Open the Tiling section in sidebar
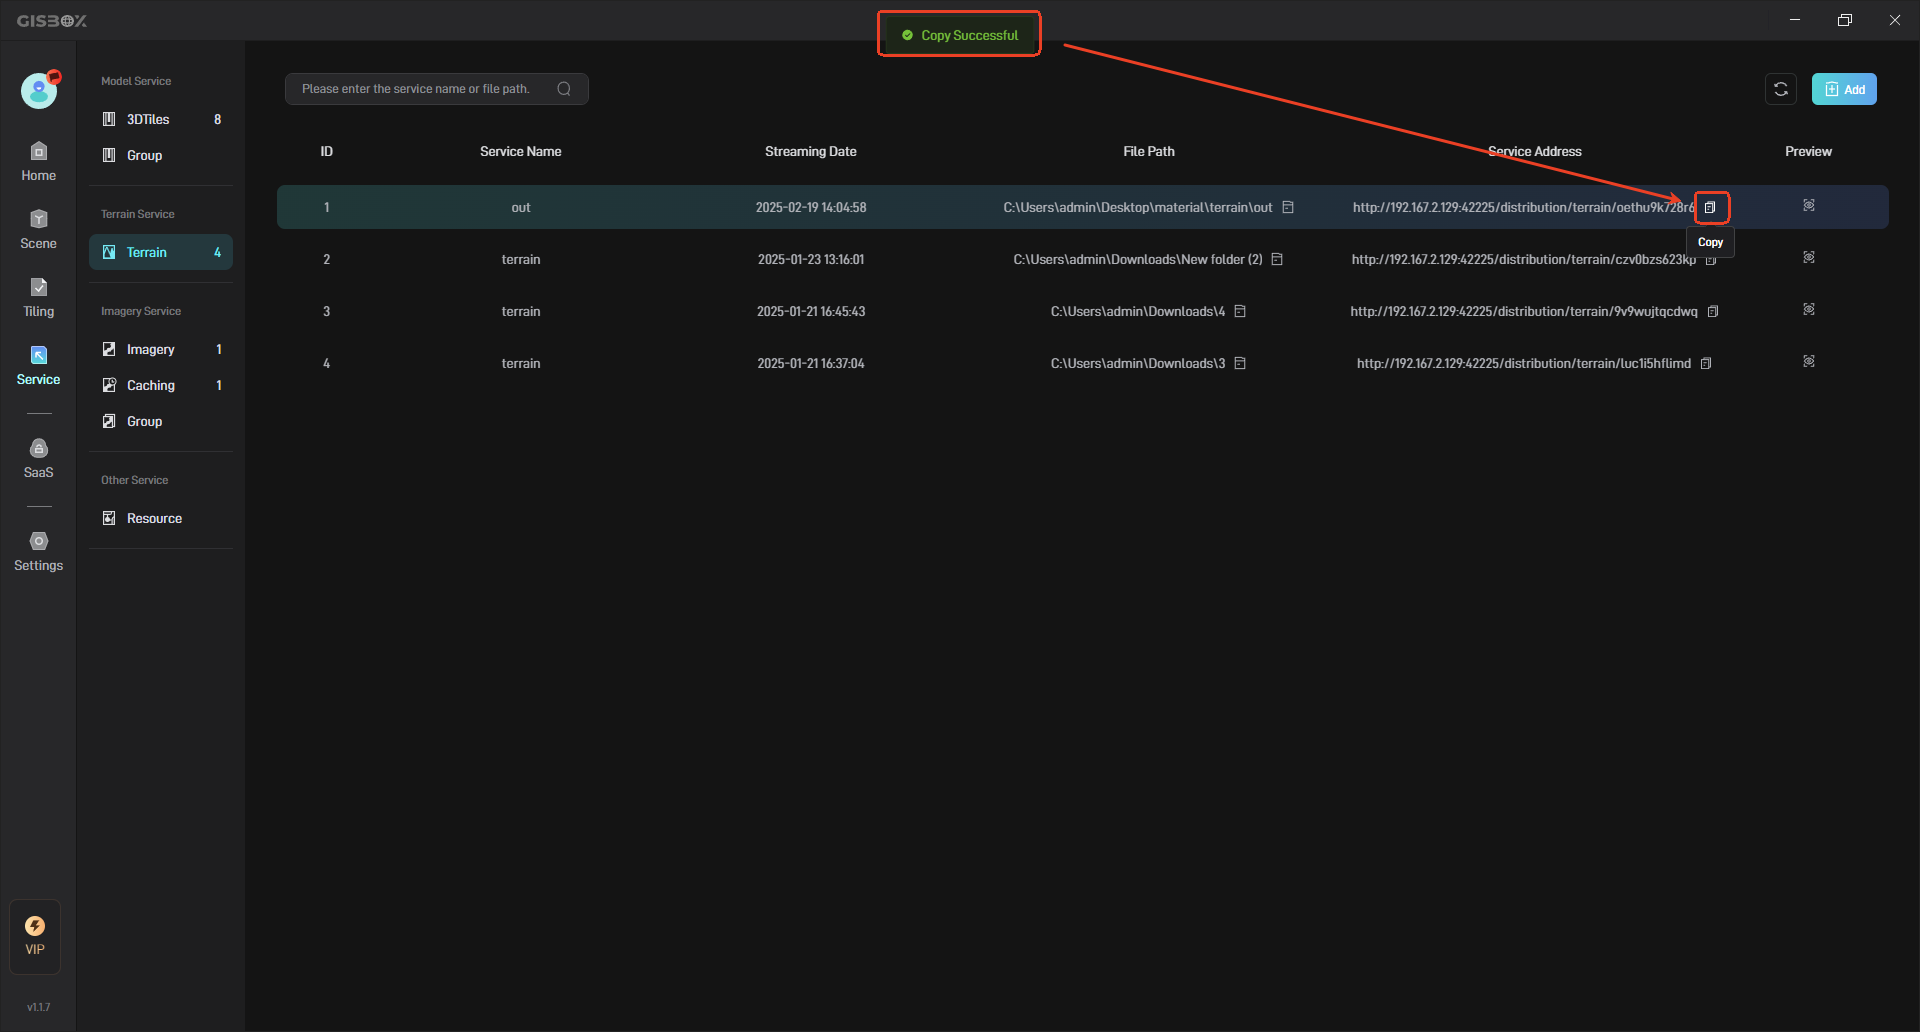This screenshot has height=1032, width=1920. click(38, 297)
